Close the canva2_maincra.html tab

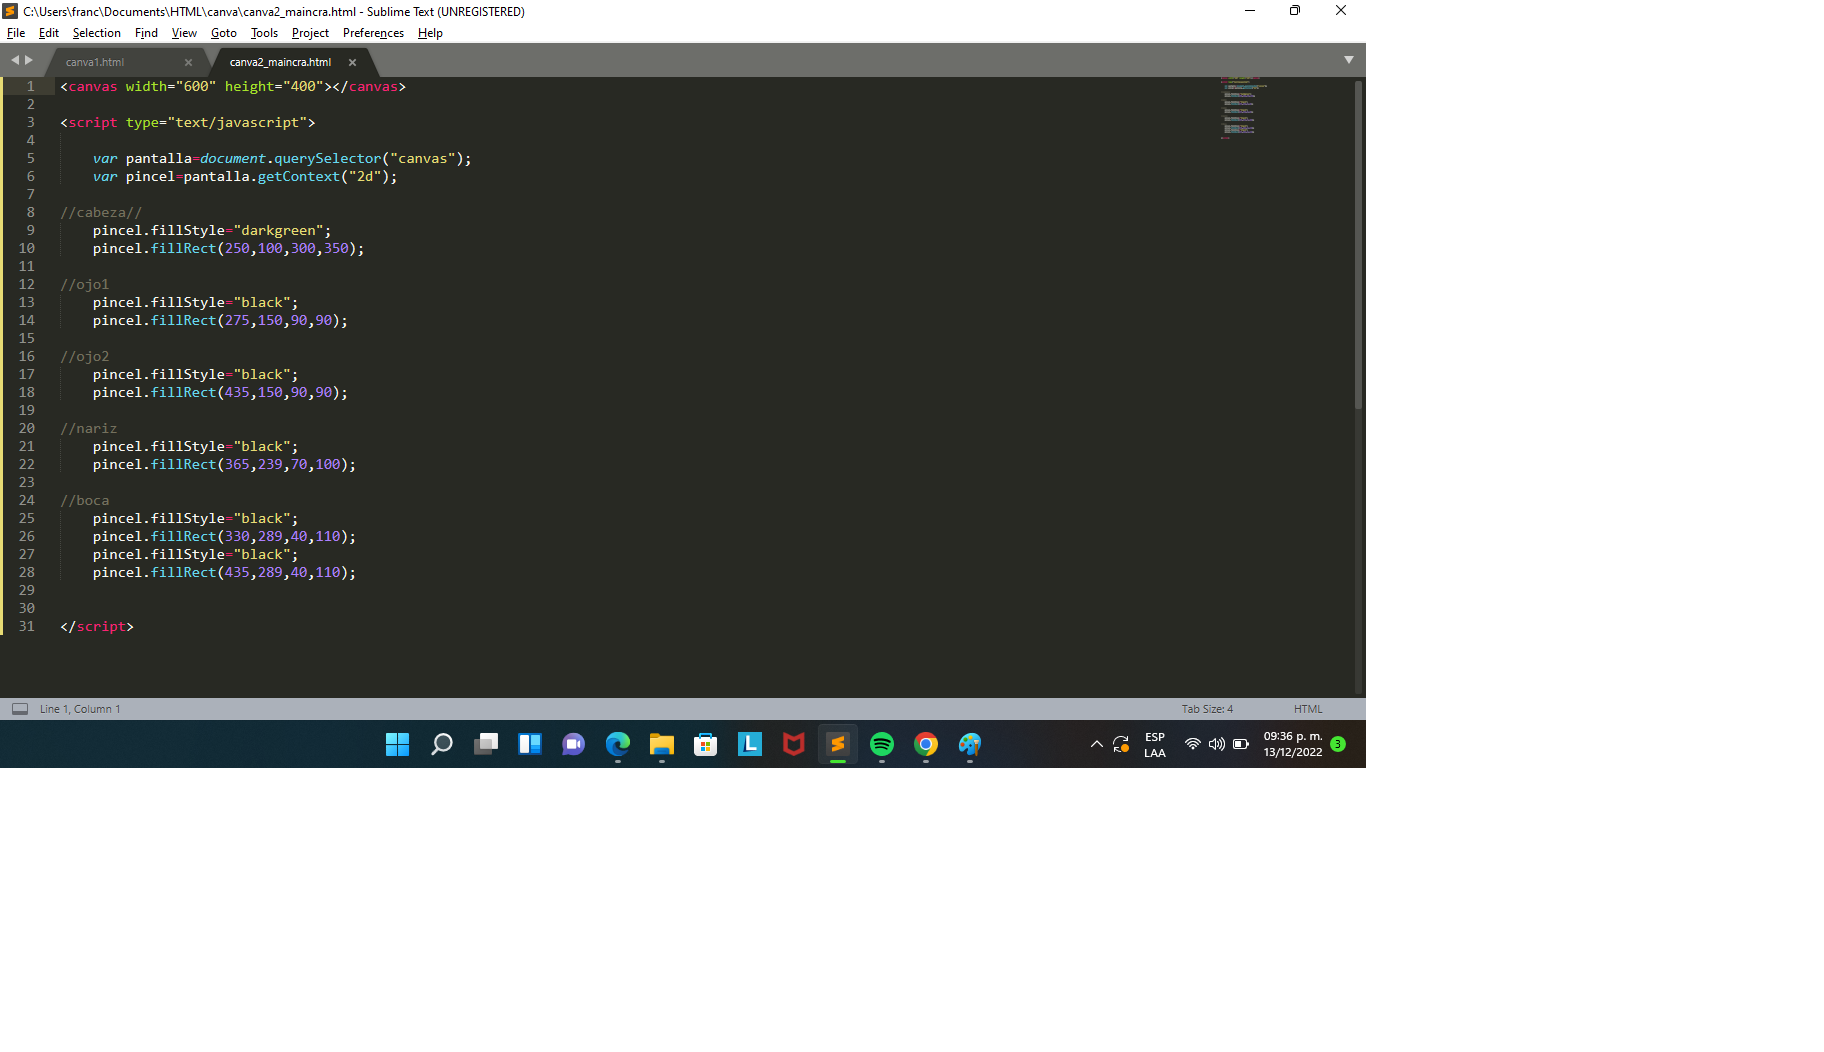tap(352, 62)
